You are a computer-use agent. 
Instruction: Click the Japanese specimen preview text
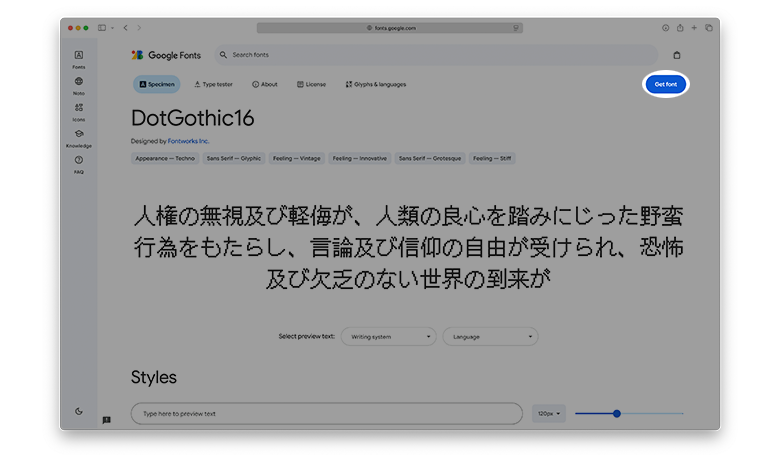click(x=408, y=247)
